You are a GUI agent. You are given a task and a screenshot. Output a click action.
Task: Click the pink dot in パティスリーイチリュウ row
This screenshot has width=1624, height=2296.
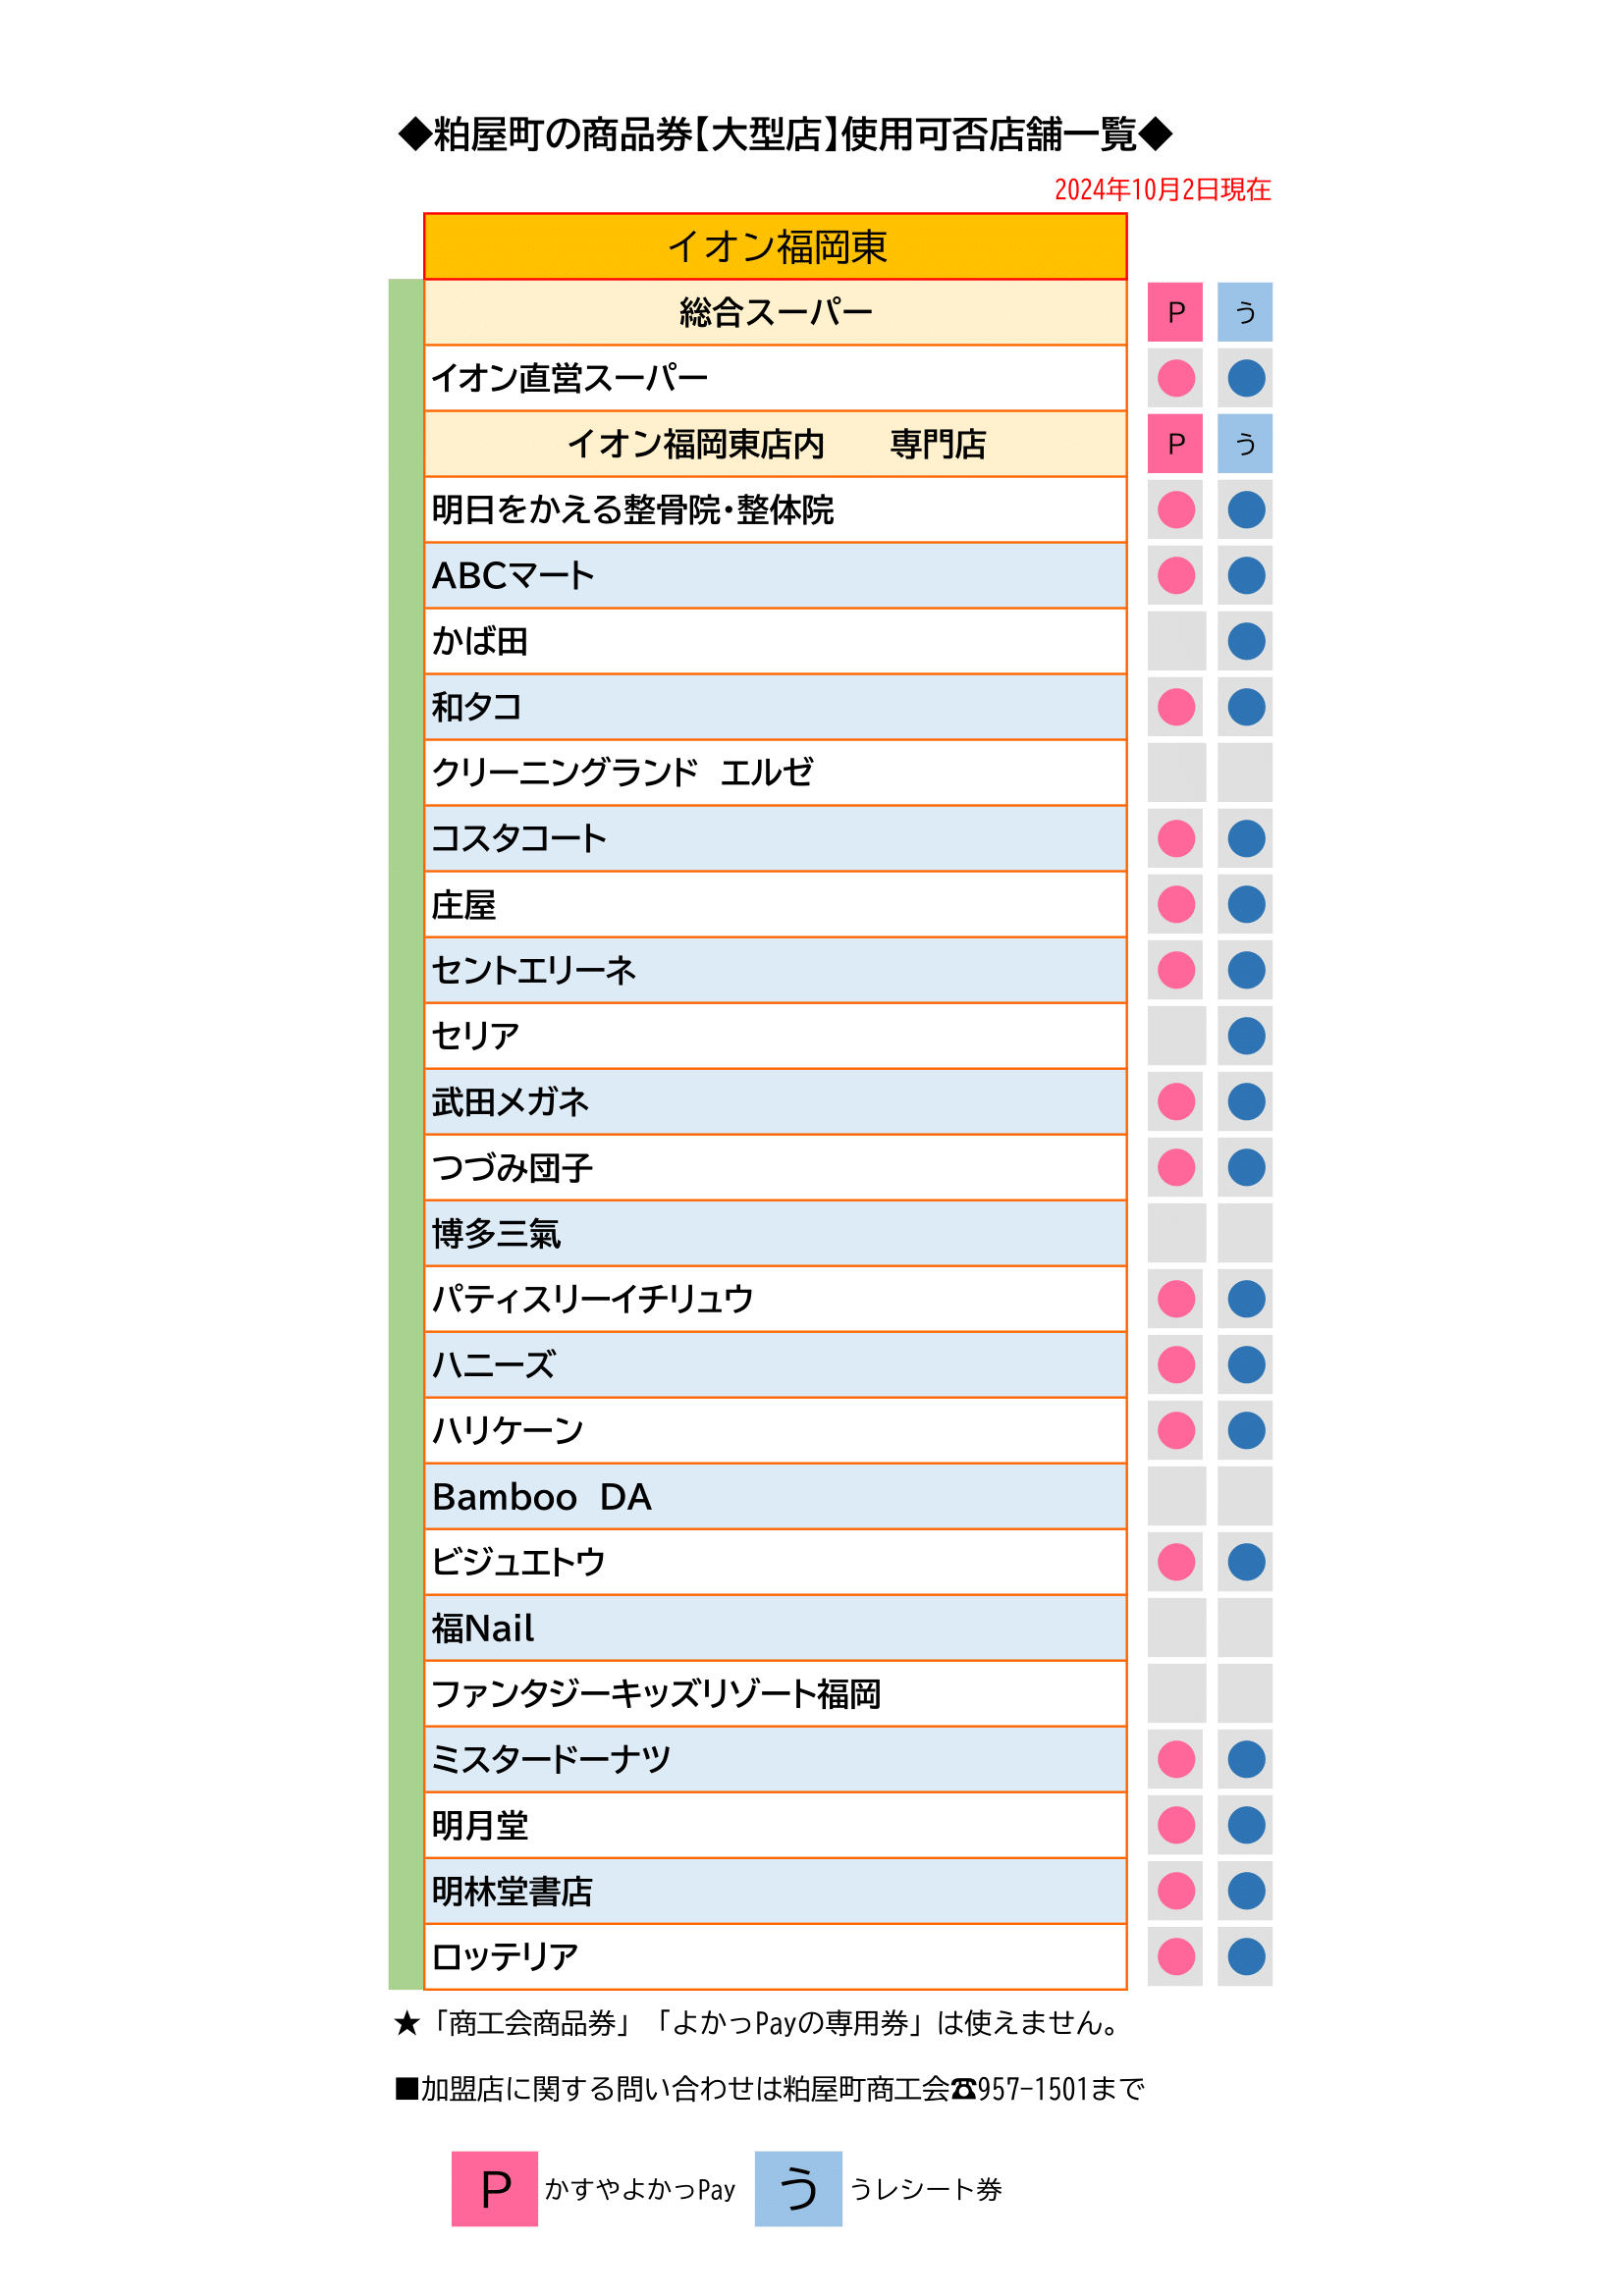pyautogui.click(x=1176, y=1299)
